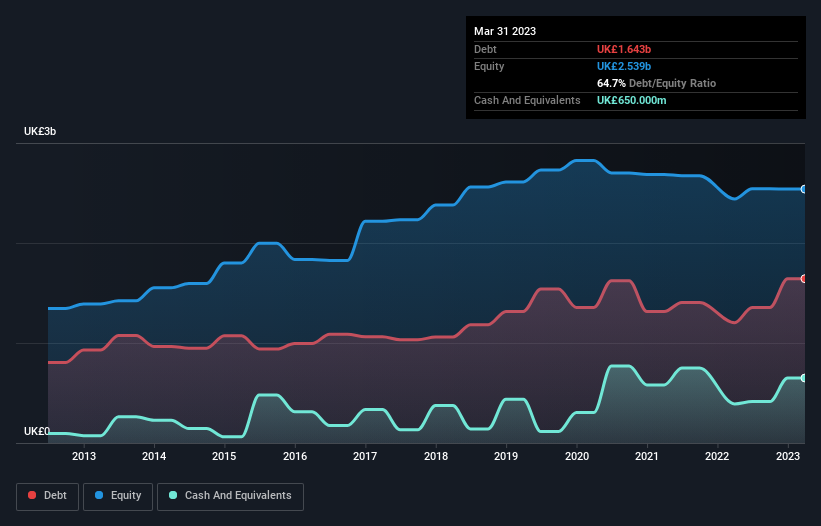Screen dimensions: 821x526
Task: Click the UK£0 y-axis label
Action: click(37, 431)
